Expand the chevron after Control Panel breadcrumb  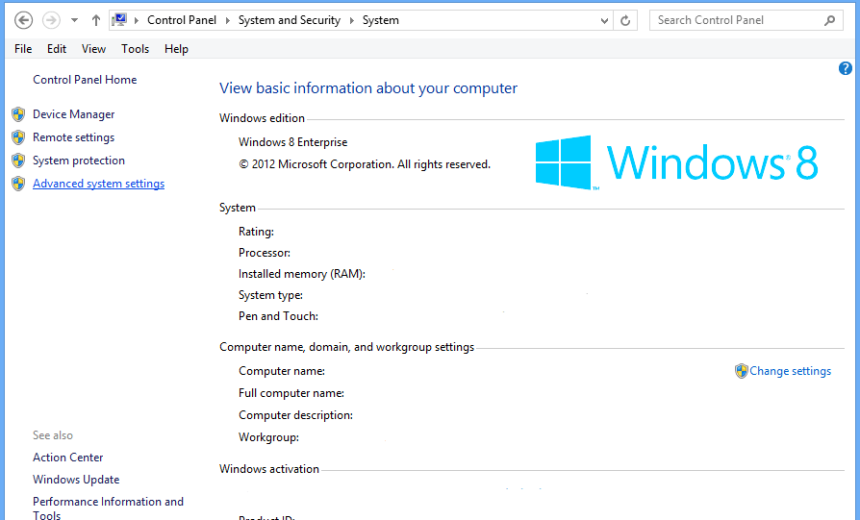230,20
